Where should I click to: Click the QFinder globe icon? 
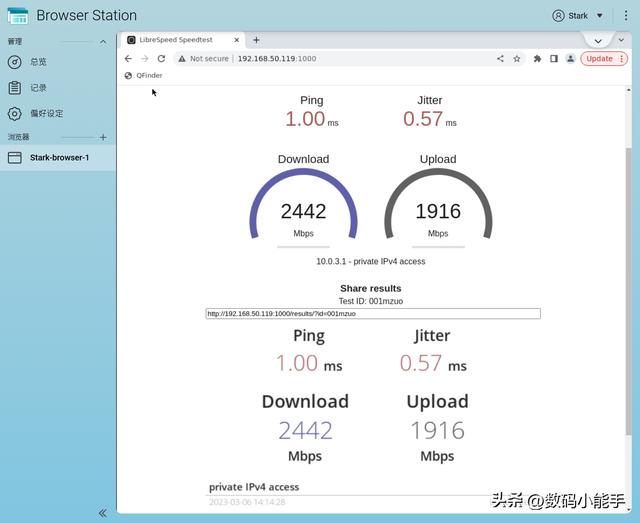tap(128, 76)
